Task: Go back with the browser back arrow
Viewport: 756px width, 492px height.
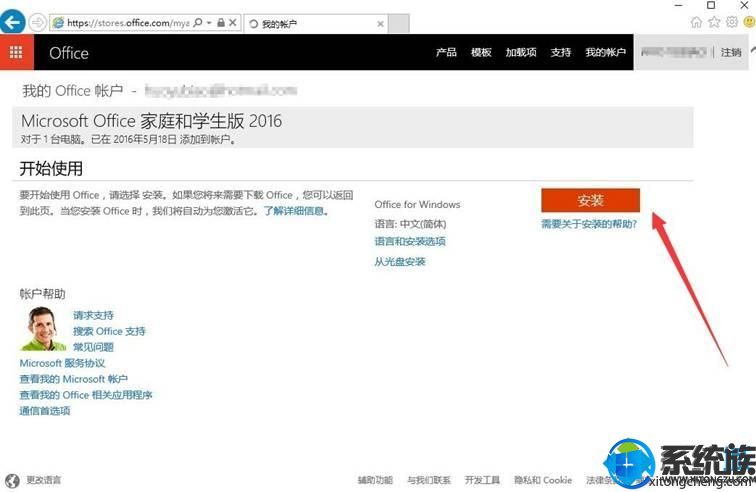Action: click(12, 22)
